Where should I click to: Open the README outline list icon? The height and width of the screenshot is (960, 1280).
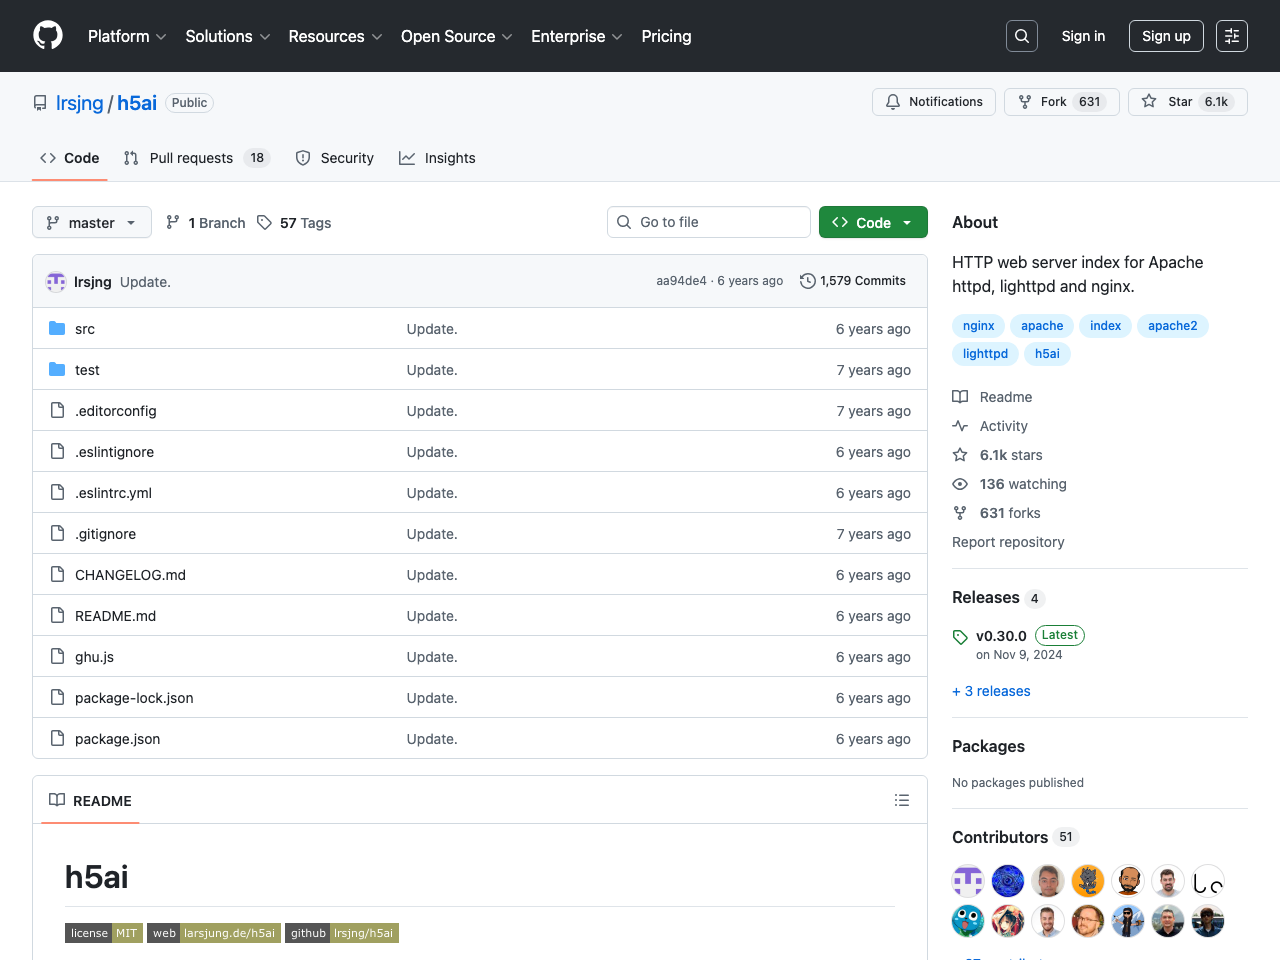coord(901,800)
